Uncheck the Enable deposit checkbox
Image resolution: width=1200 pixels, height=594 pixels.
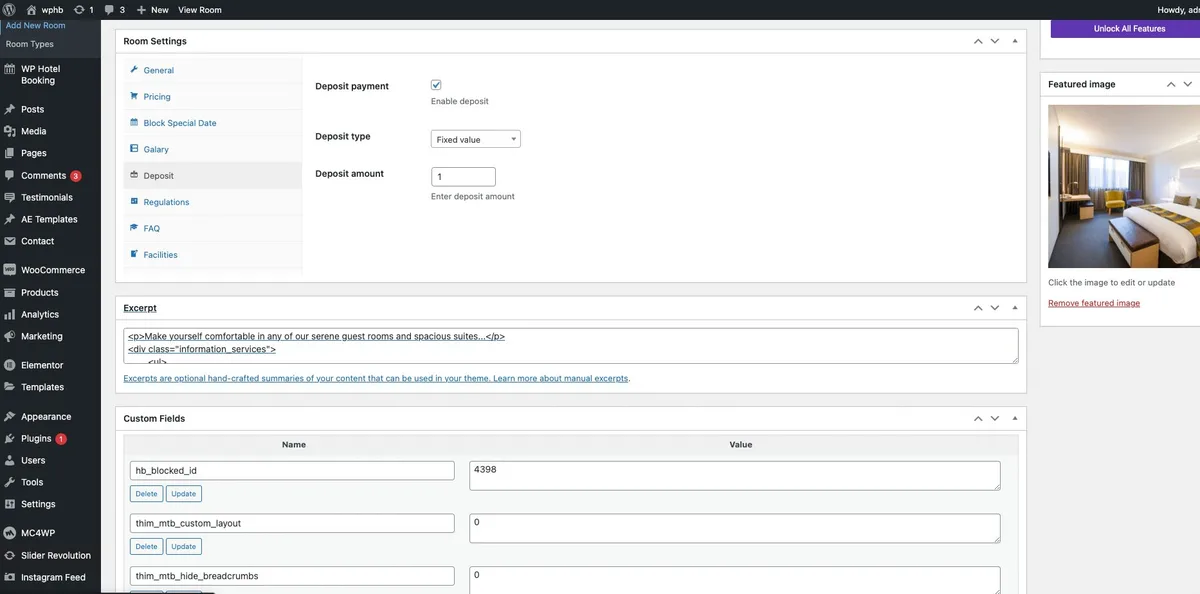coord(435,84)
